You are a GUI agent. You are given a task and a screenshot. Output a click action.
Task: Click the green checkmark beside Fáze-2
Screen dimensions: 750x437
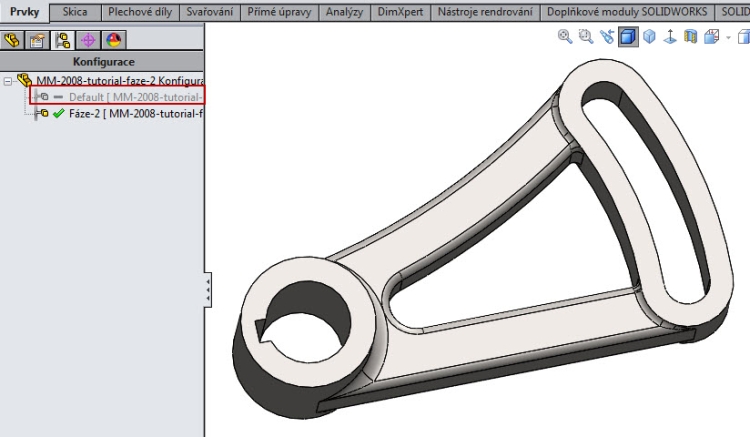tap(59, 113)
